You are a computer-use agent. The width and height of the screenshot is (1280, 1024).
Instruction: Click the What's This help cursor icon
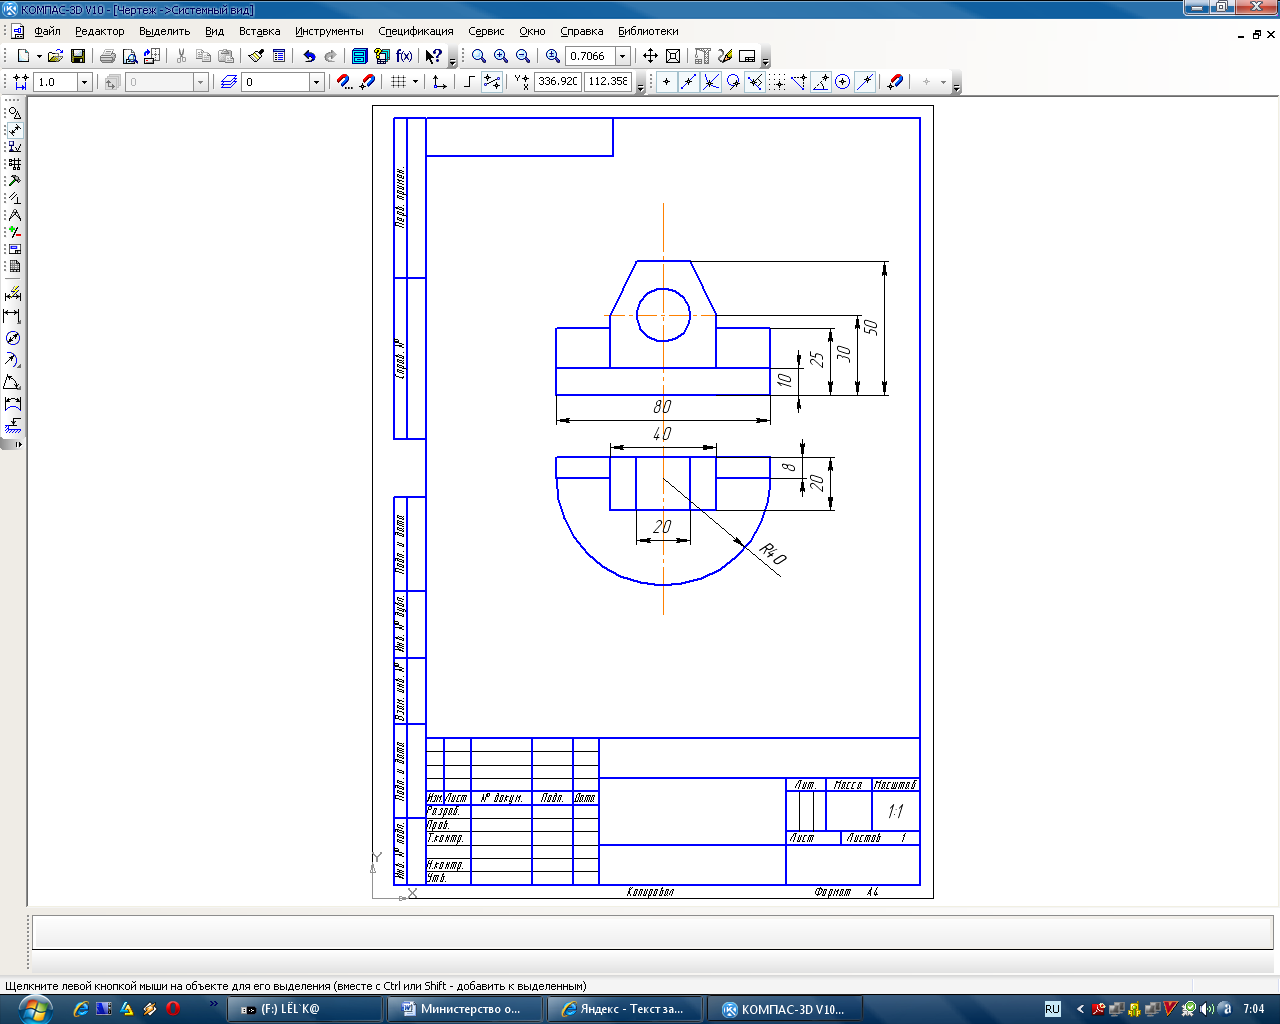click(x=433, y=56)
